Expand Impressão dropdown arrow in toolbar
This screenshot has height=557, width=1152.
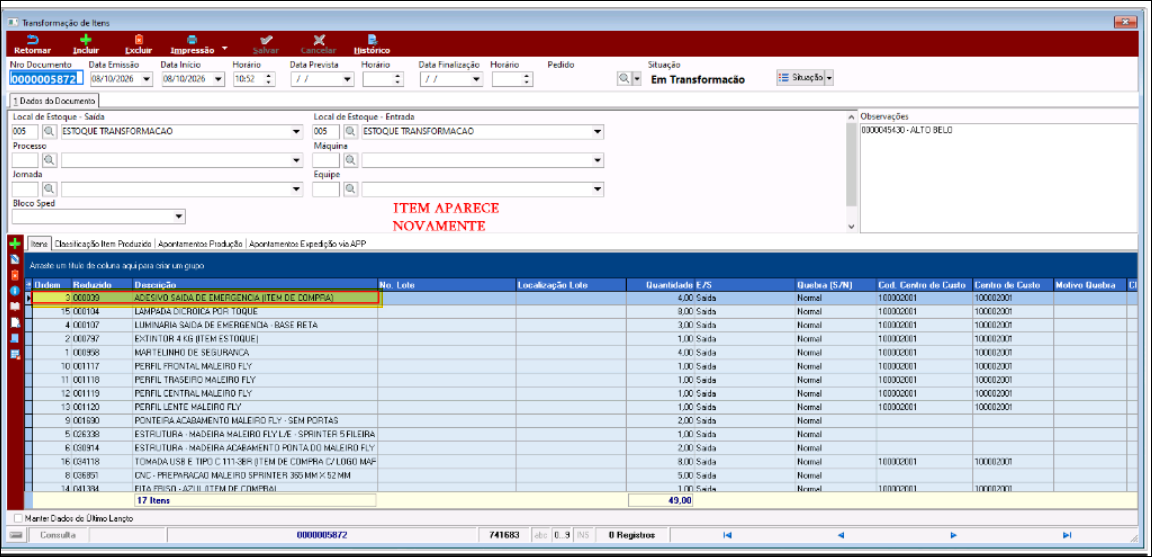pyautogui.click(x=224, y=49)
